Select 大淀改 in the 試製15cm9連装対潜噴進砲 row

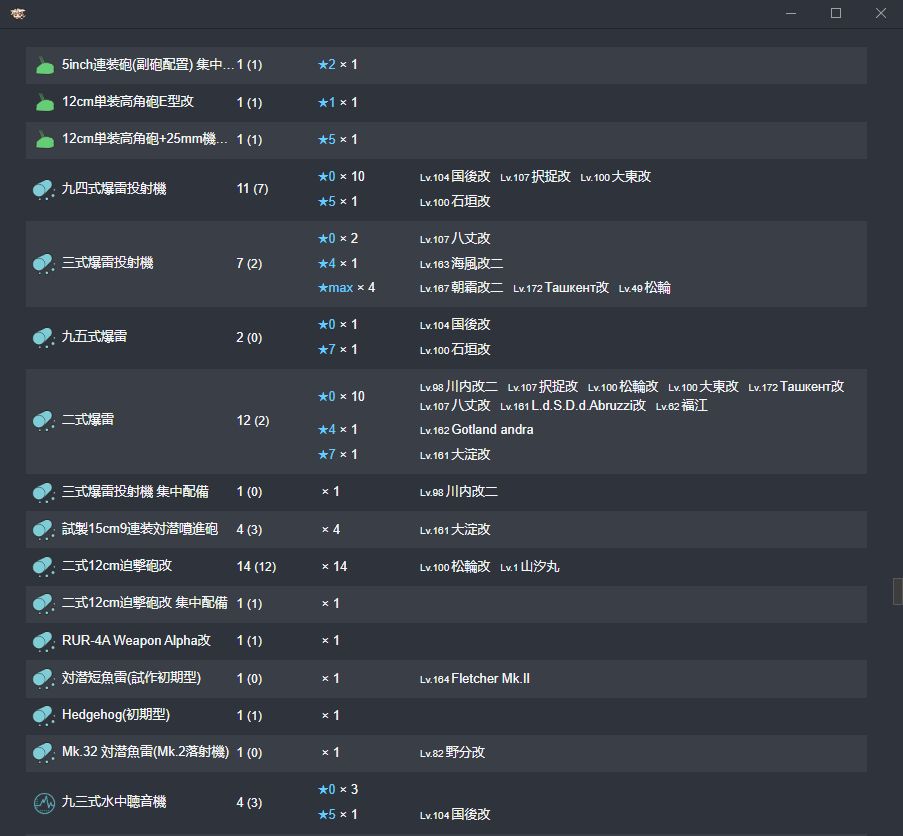455,530
